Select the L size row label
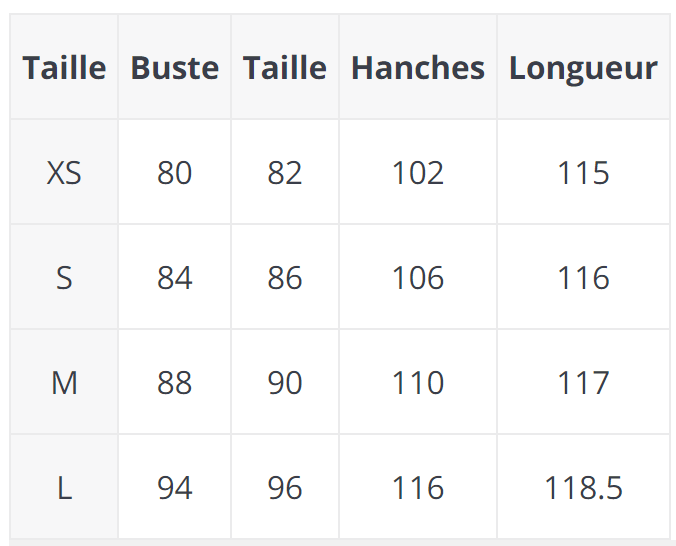The width and height of the screenshot is (676, 546). point(64,487)
